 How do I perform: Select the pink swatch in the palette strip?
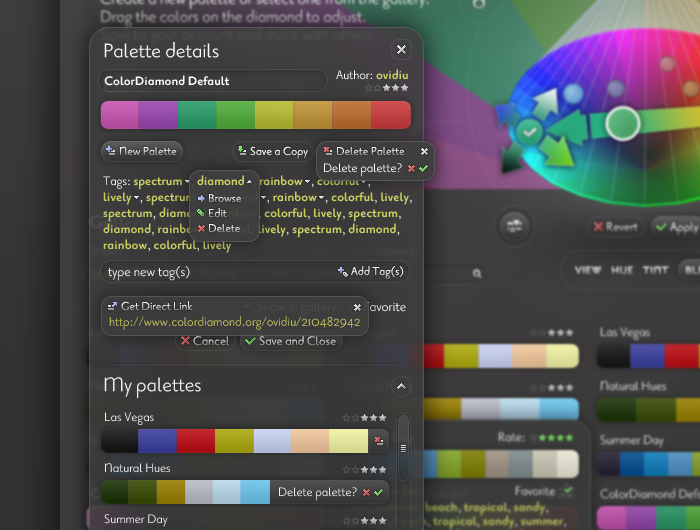pyautogui.click(x=120, y=115)
